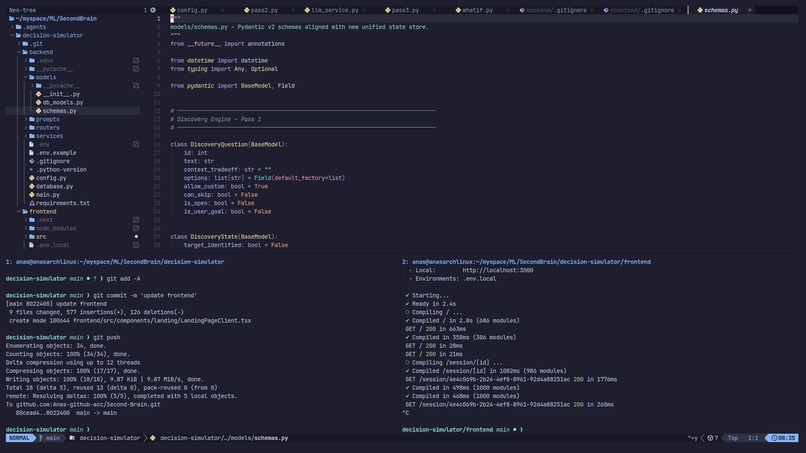Click the ignored marker next to .venv
The image size is (806, 453).
click(136, 61)
